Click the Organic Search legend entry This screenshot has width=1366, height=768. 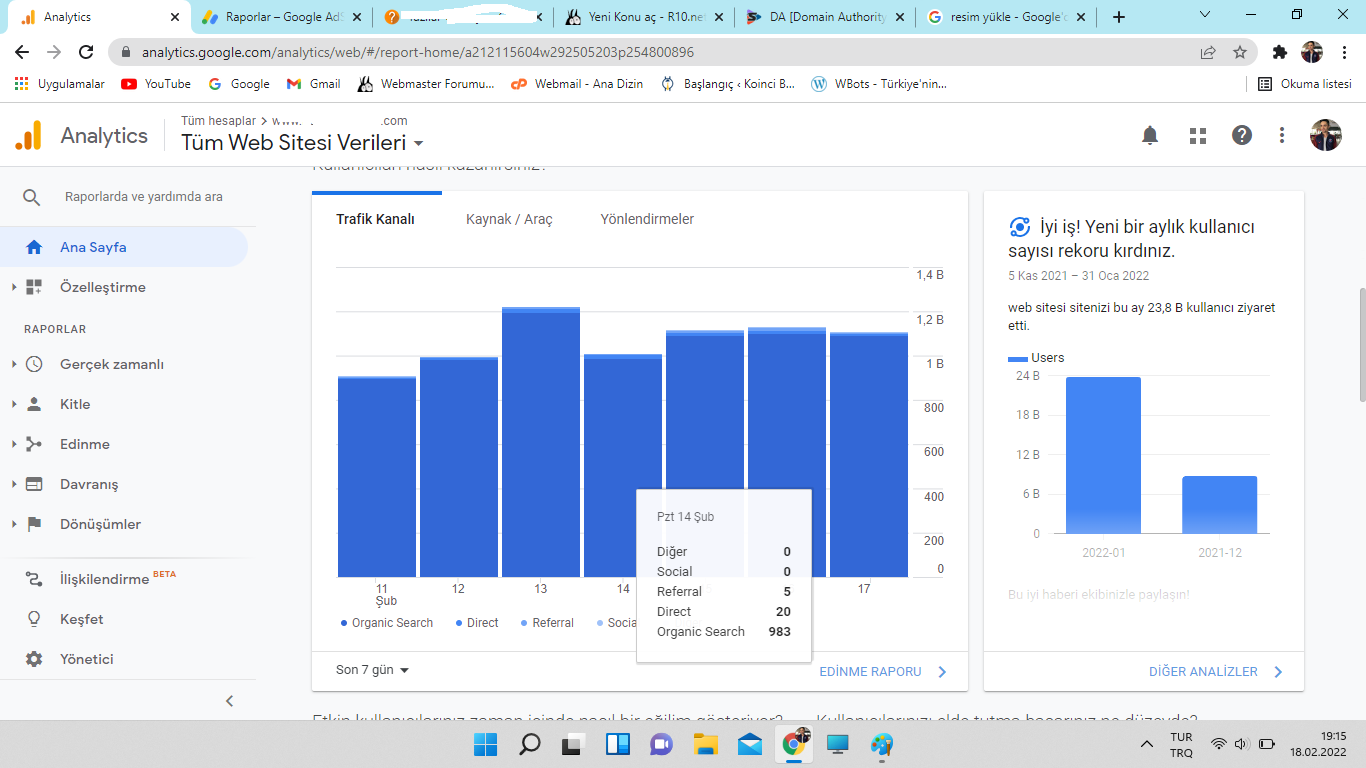[387, 623]
